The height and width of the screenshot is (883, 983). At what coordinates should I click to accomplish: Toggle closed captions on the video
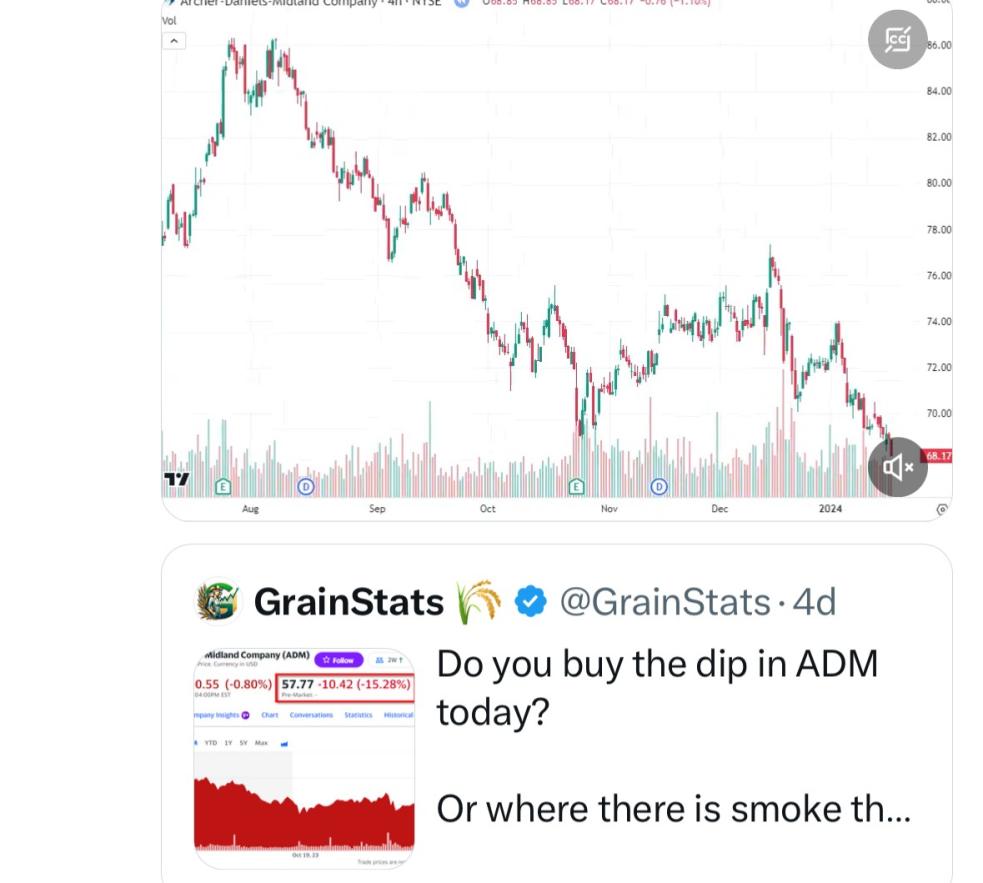coord(897,40)
